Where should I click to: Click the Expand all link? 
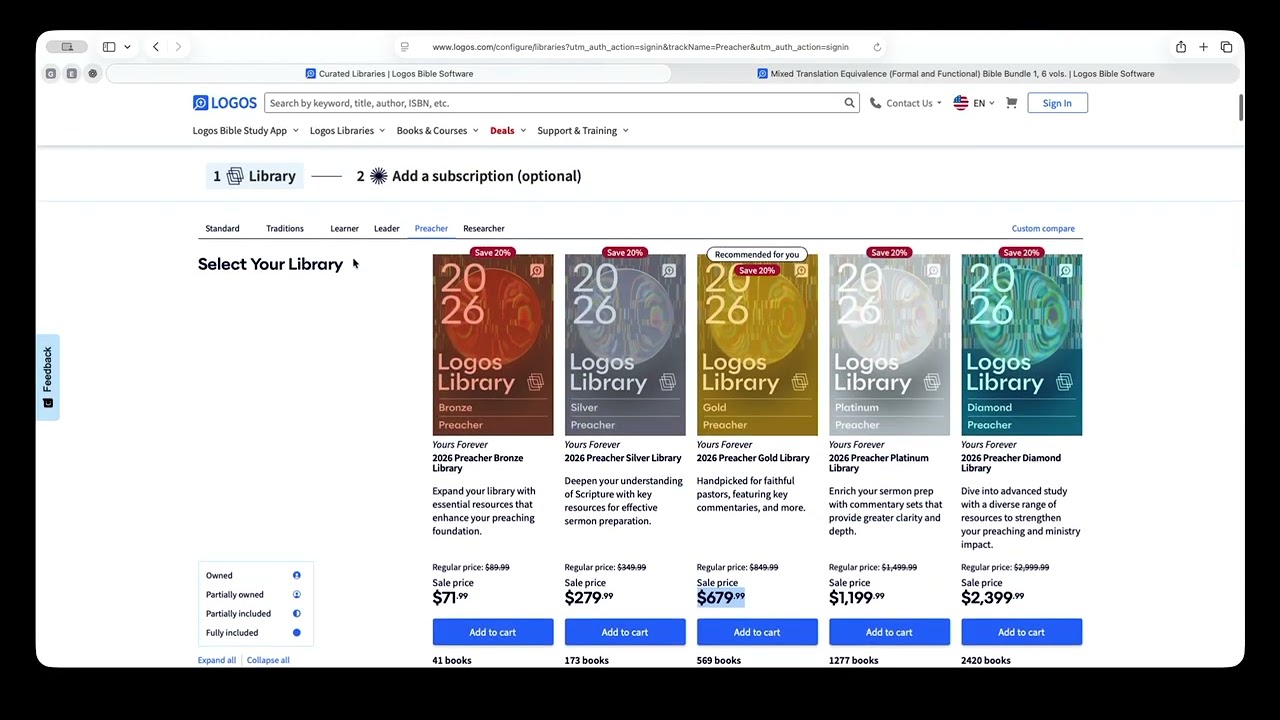pos(217,660)
